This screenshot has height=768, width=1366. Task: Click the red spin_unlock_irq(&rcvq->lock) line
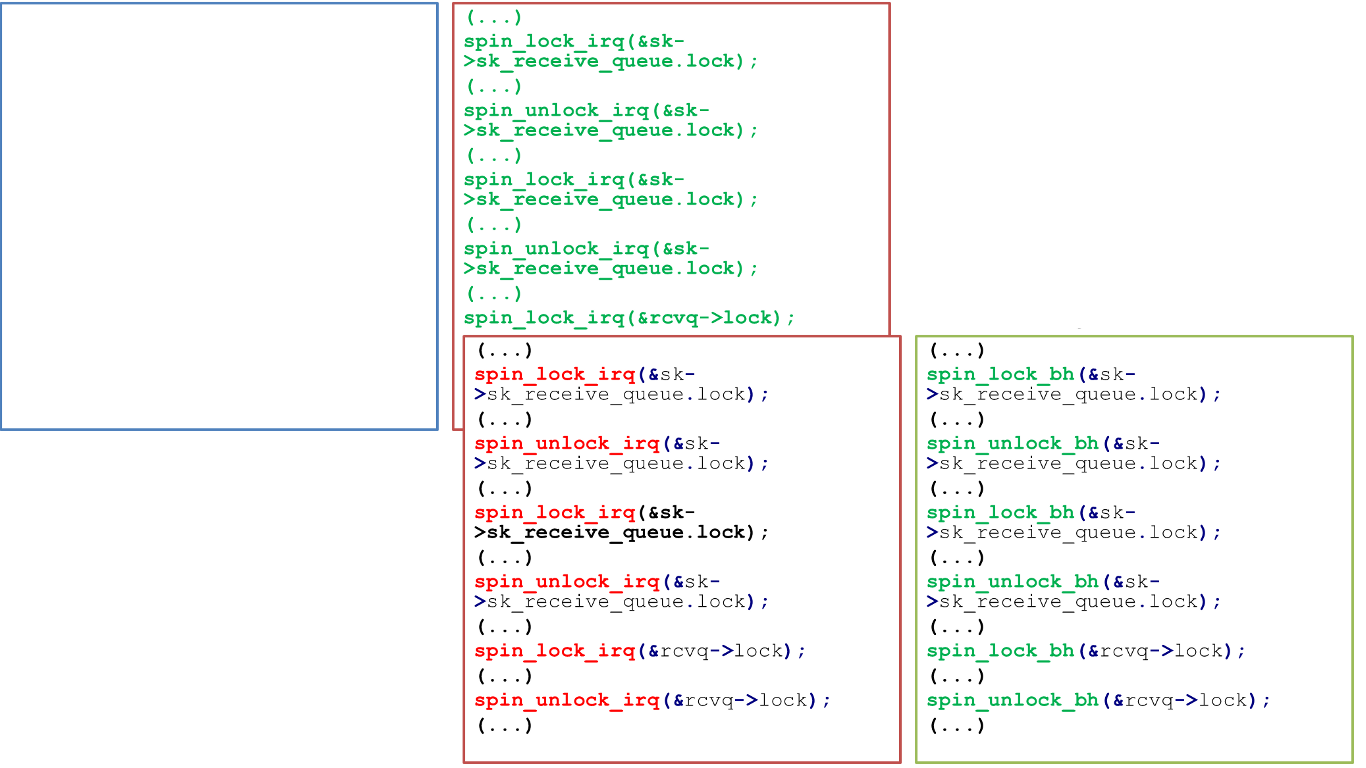pos(652,700)
